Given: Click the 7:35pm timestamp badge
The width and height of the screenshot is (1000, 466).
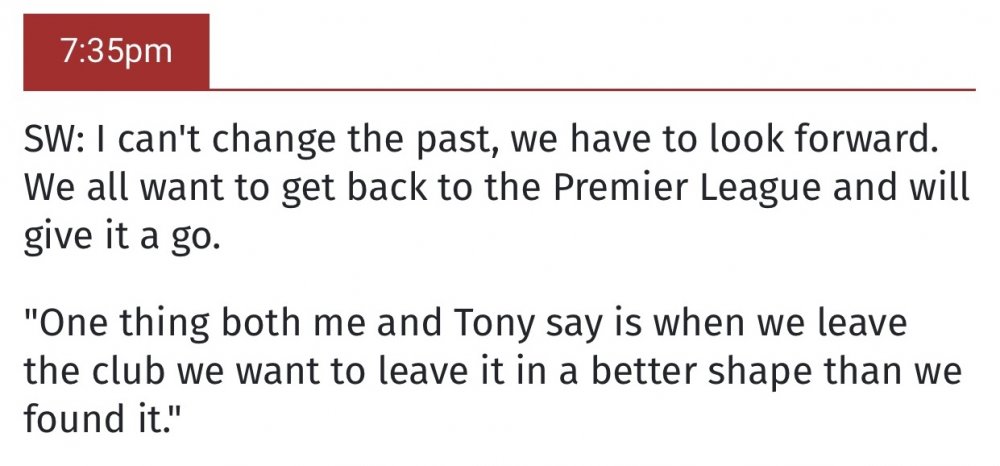Looking at the screenshot, I should [116, 52].
